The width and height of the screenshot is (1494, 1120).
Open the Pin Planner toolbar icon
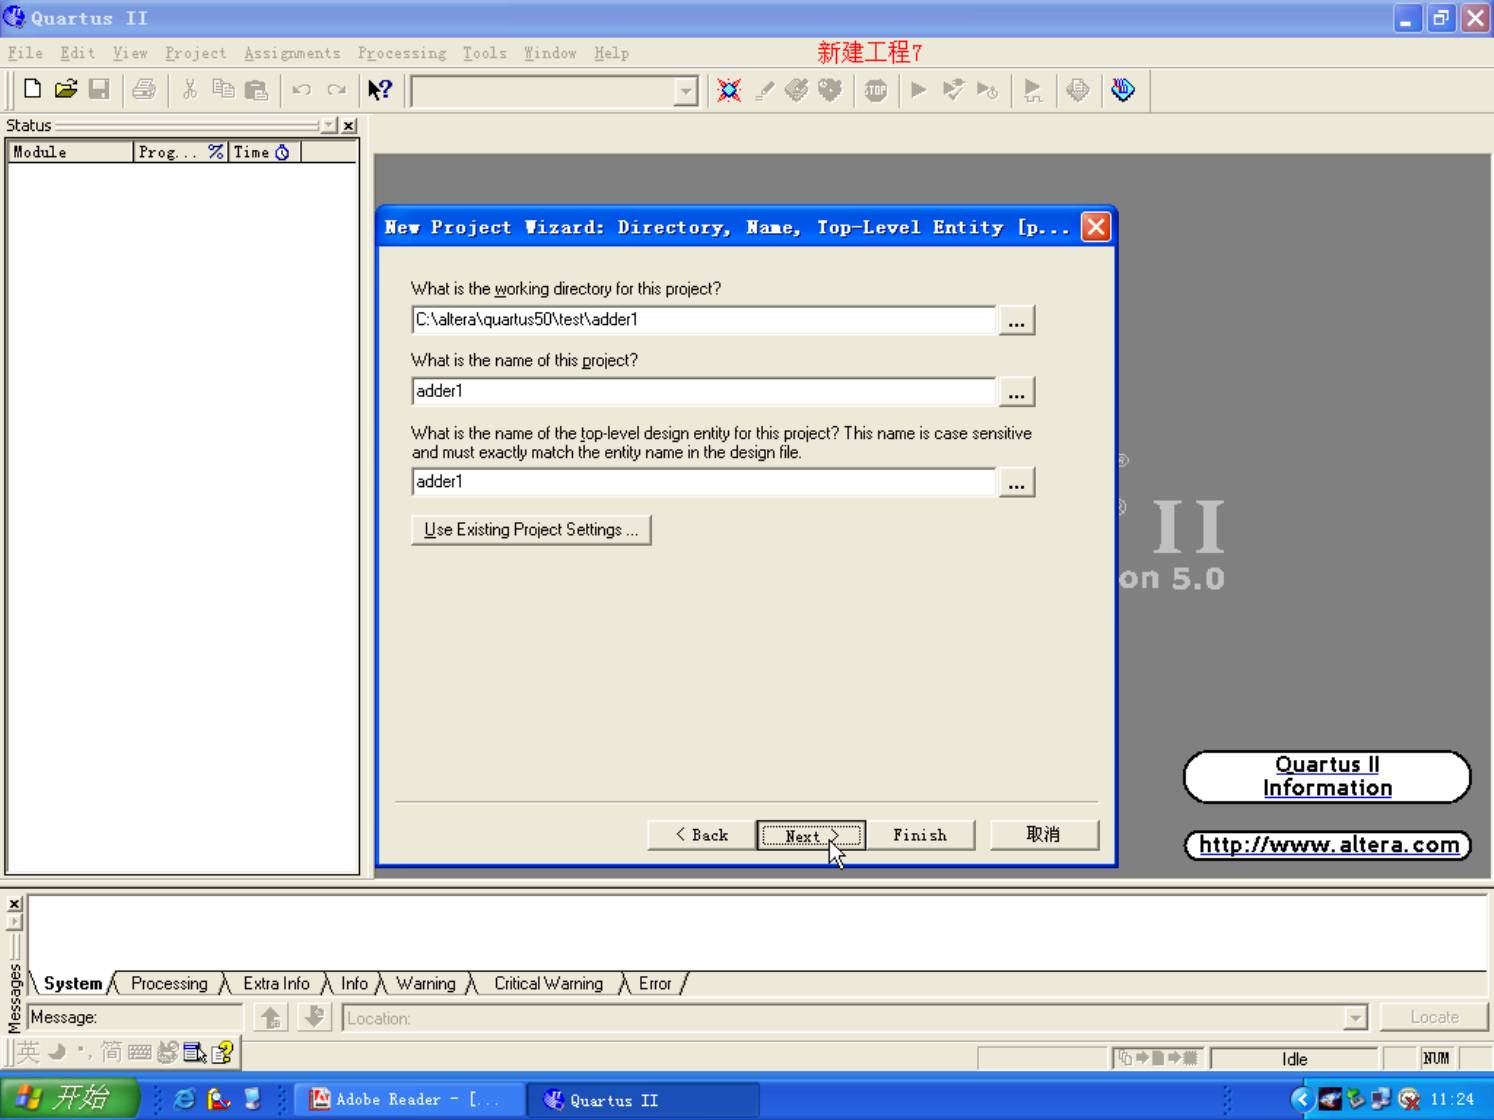(x=797, y=90)
